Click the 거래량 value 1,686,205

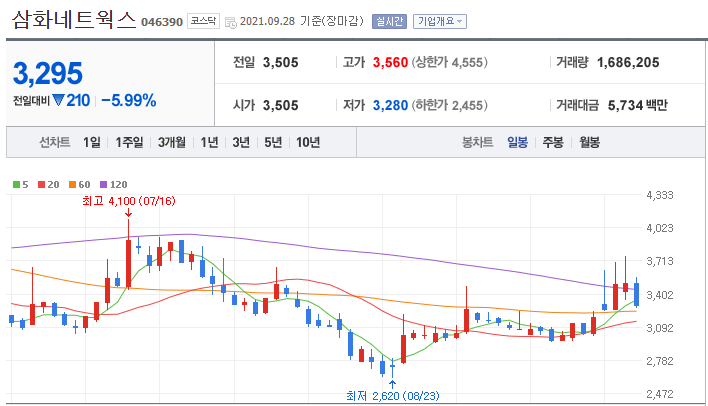(x=628, y=62)
